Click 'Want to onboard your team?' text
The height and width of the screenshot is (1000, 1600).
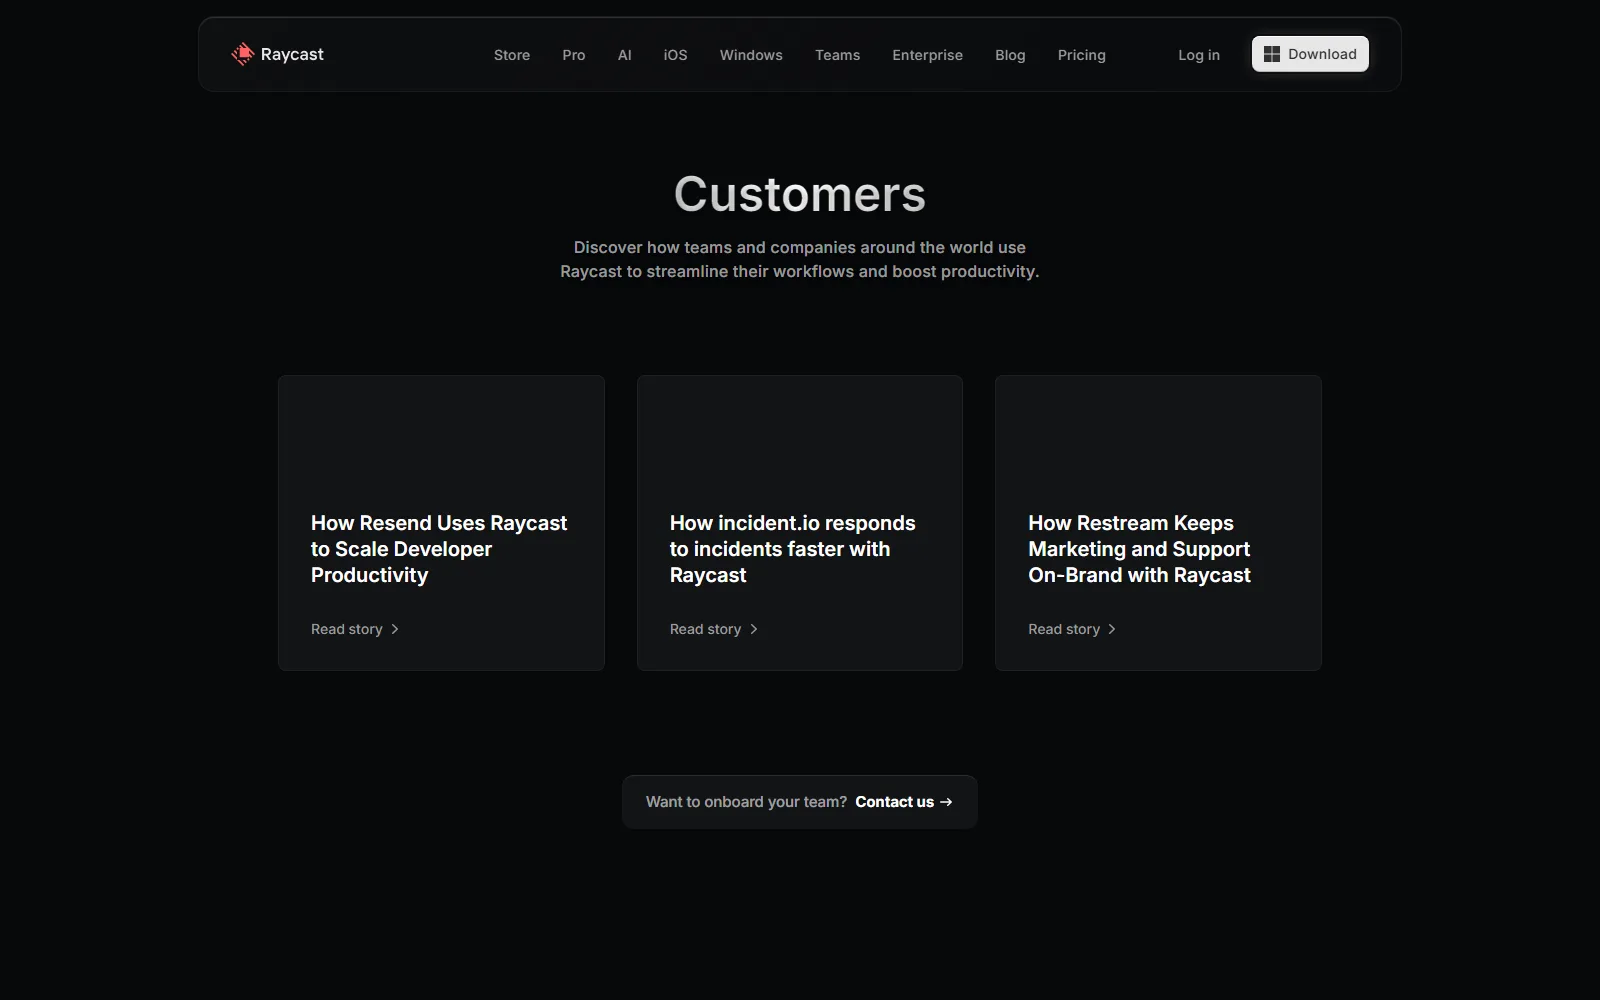(x=746, y=802)
